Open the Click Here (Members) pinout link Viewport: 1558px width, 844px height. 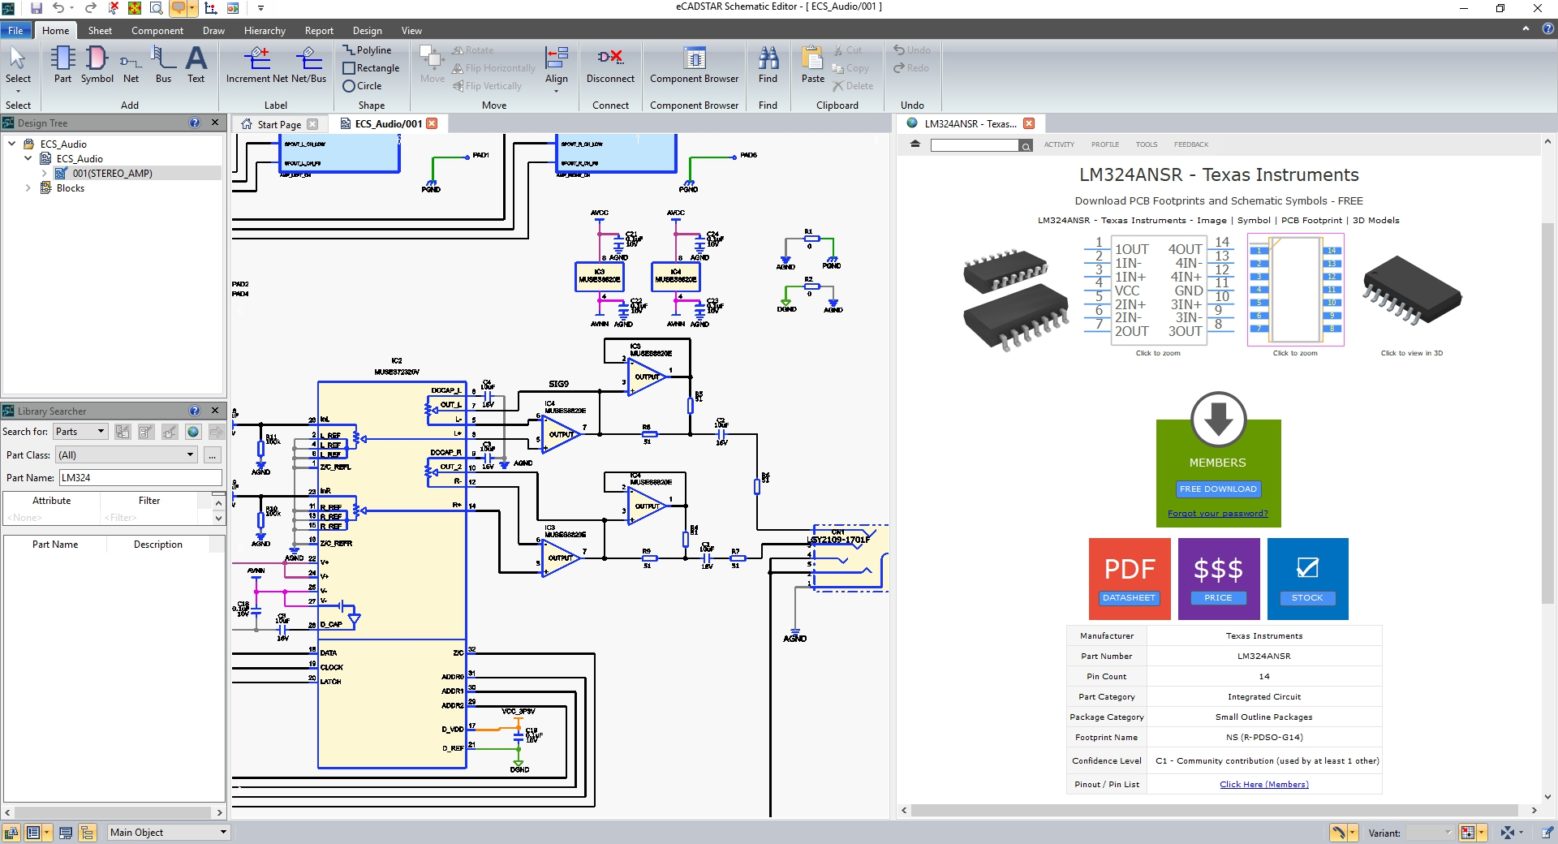pyautogui.click(x=1263, y=784)
